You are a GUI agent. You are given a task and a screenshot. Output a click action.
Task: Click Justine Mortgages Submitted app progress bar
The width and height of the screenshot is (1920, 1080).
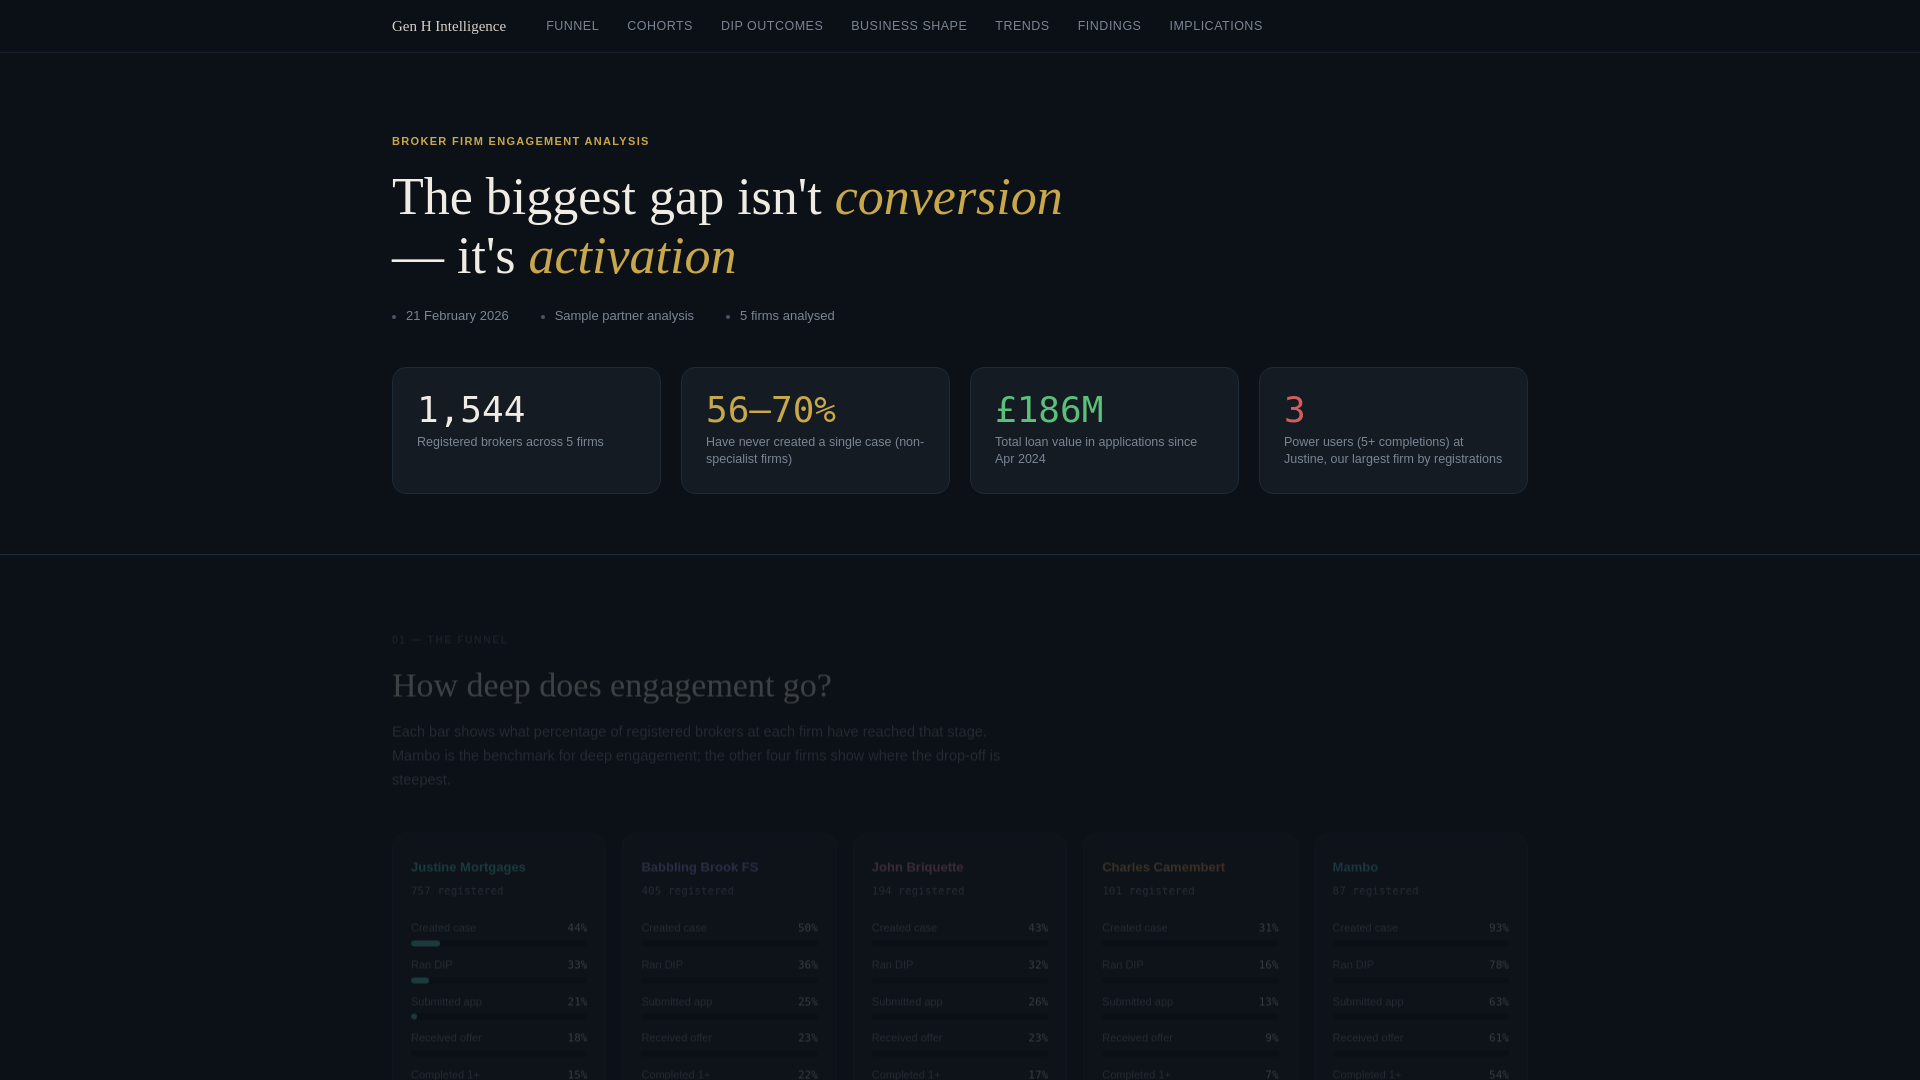tap(499, 1017)
